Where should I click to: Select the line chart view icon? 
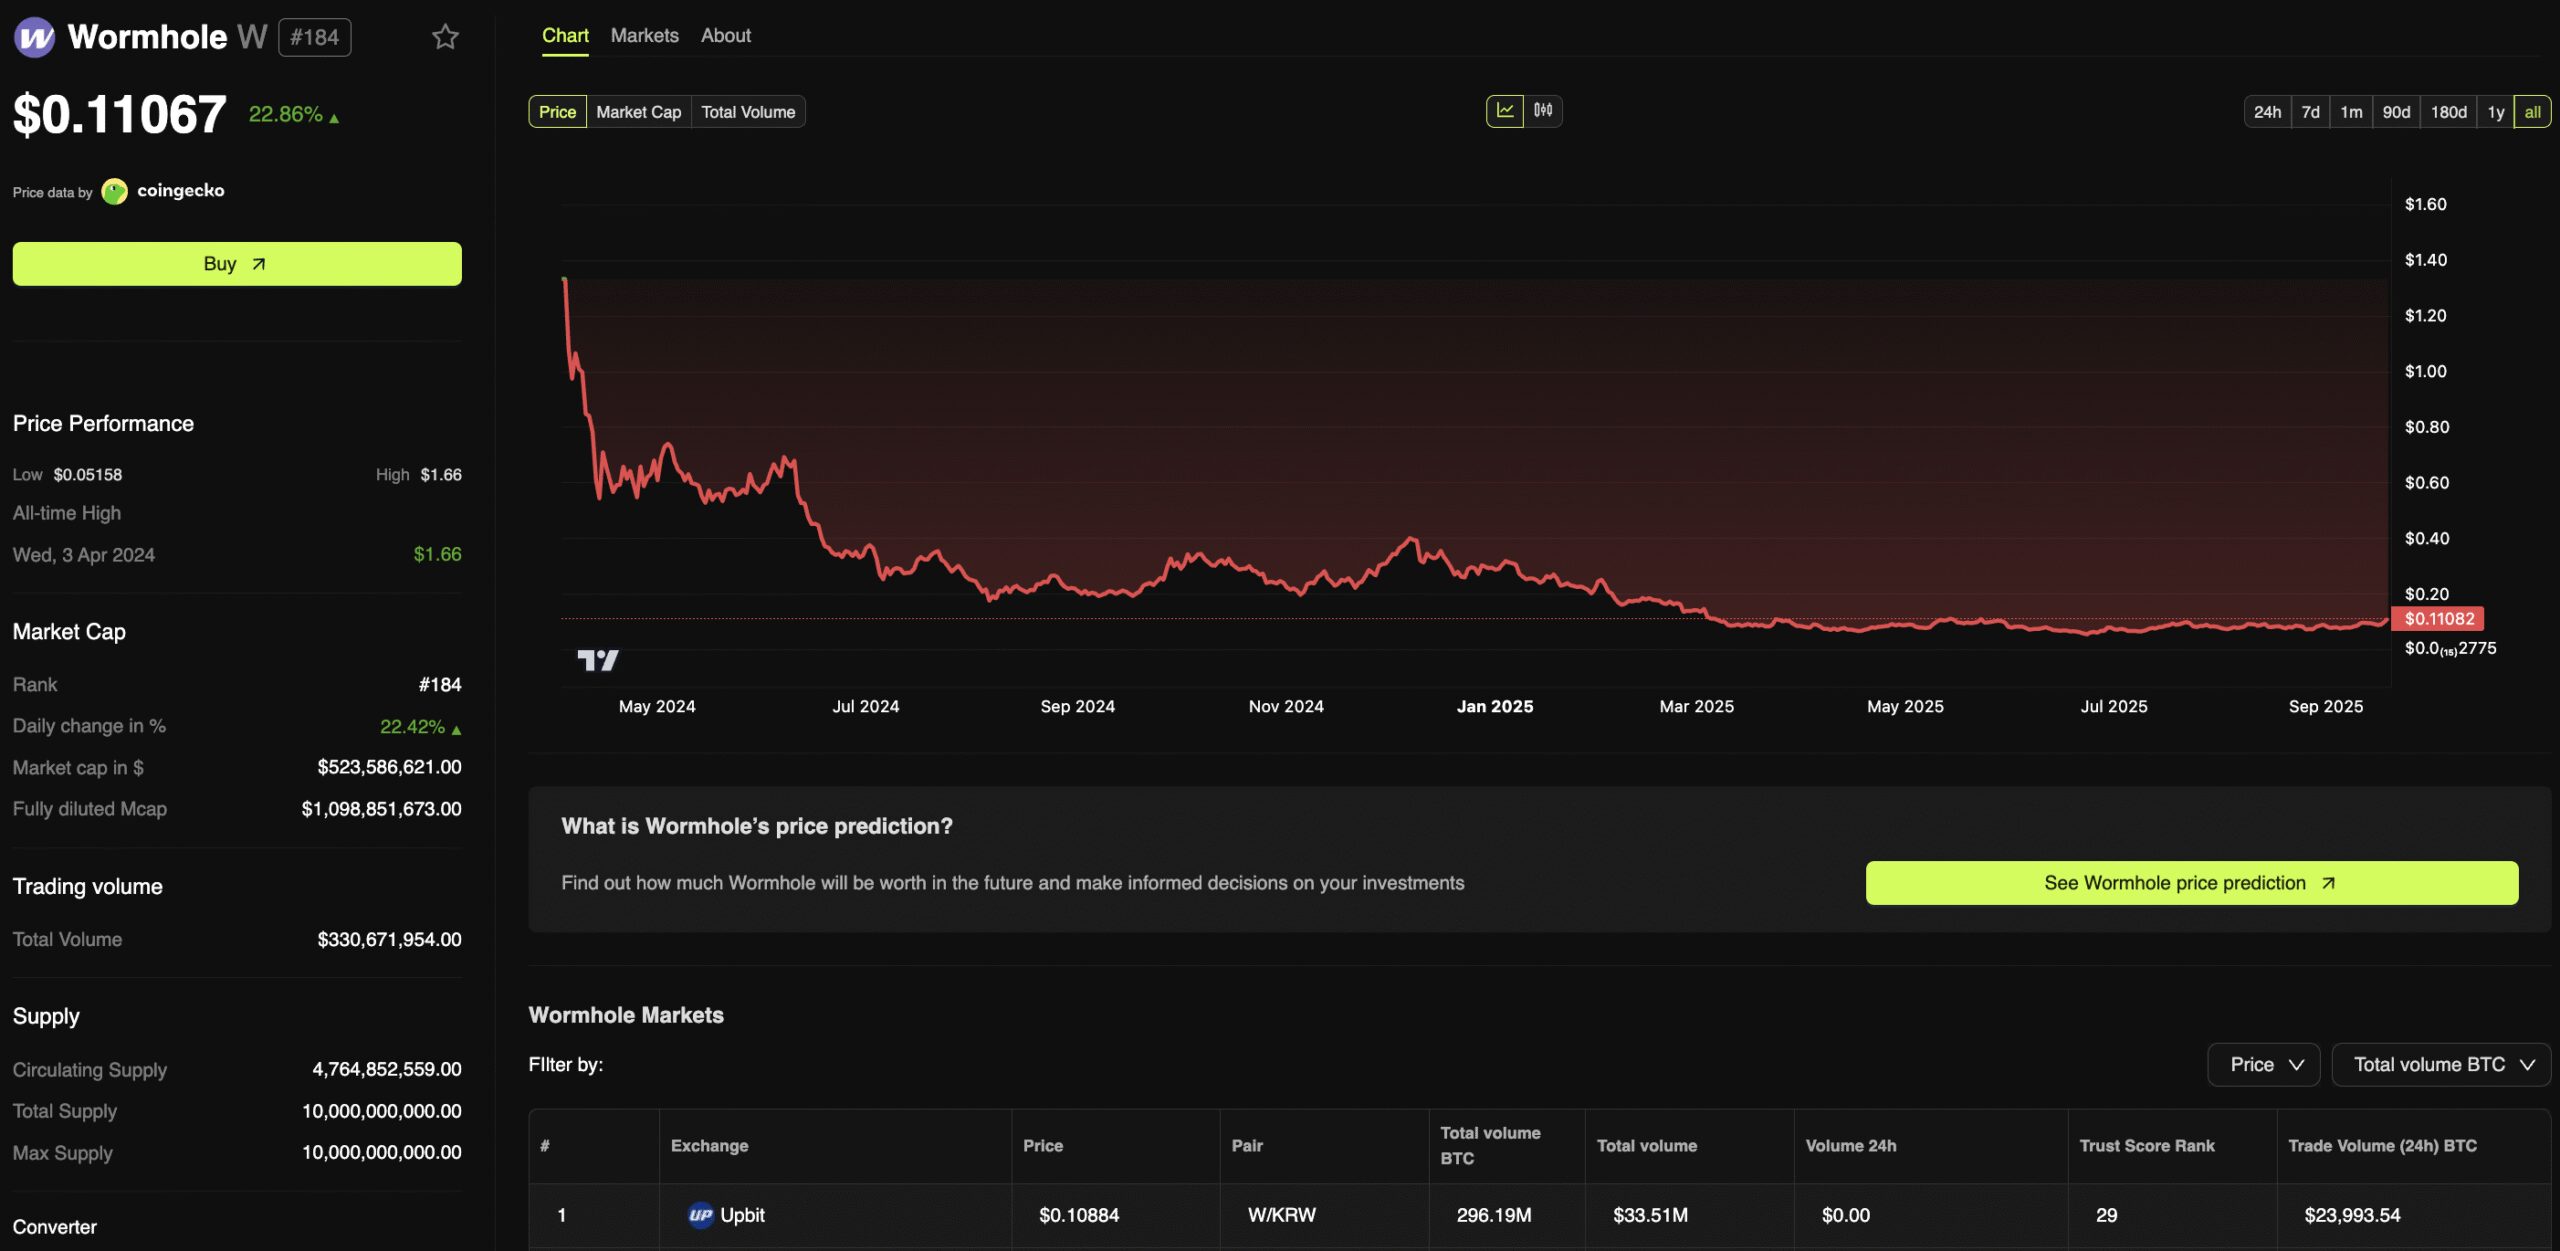[x=1504, y=111]
